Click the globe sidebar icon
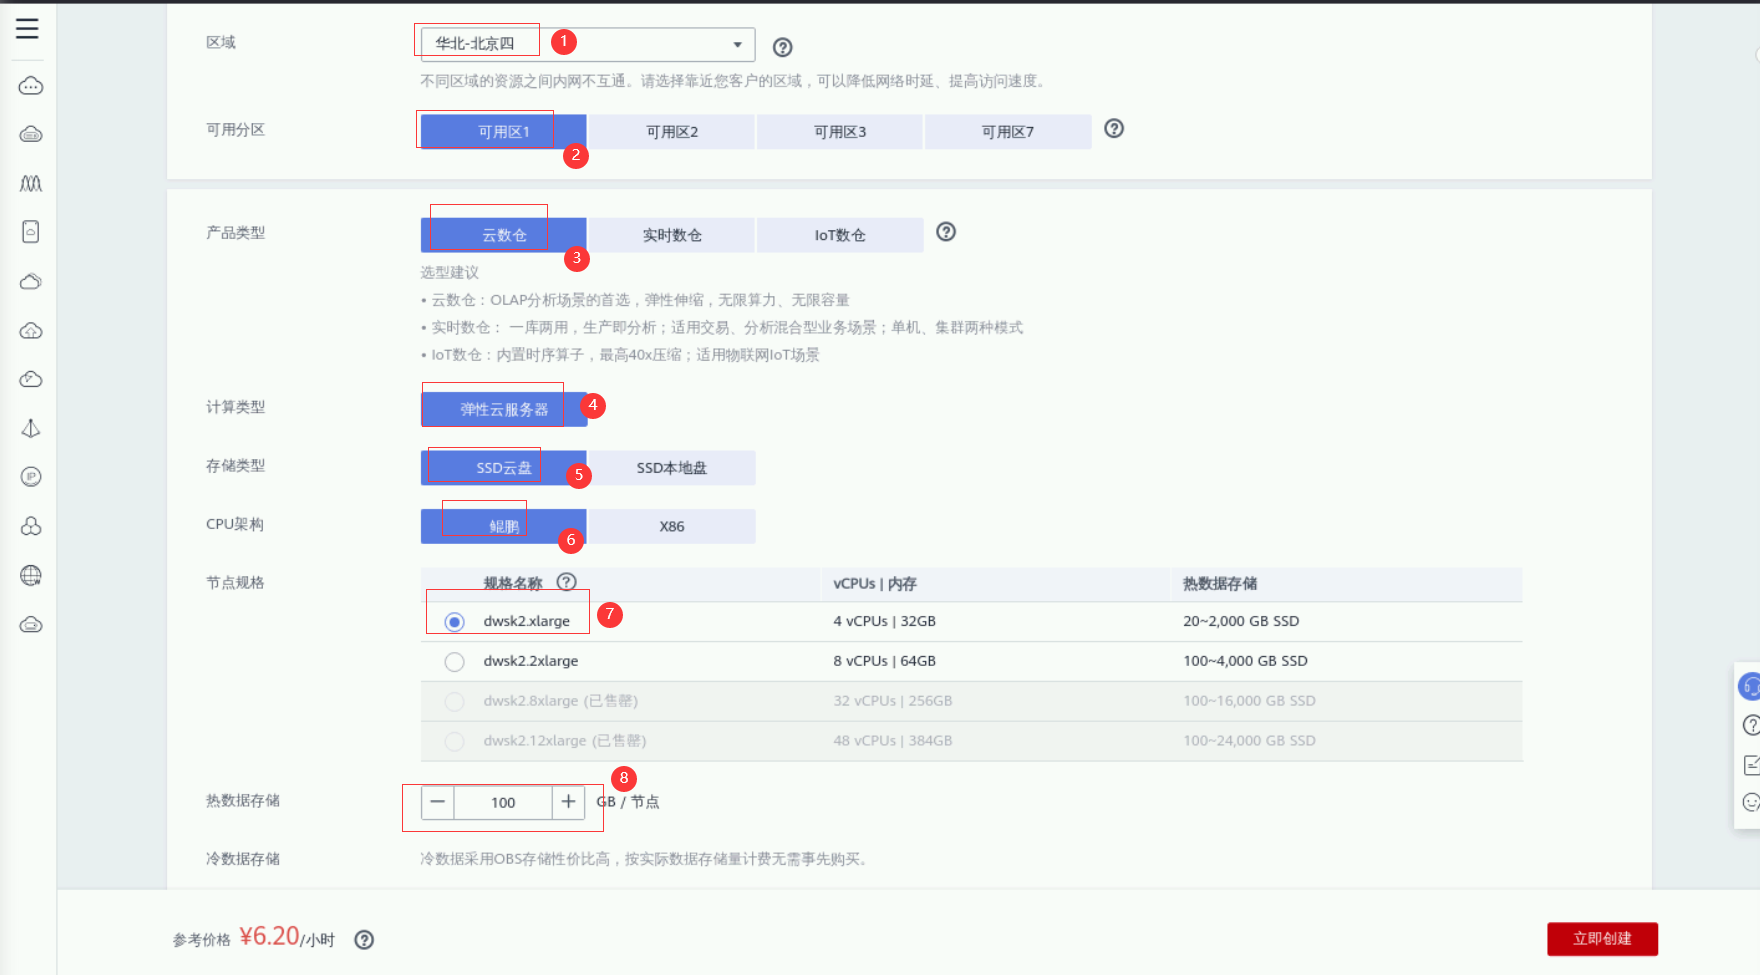 click(31, 575)
